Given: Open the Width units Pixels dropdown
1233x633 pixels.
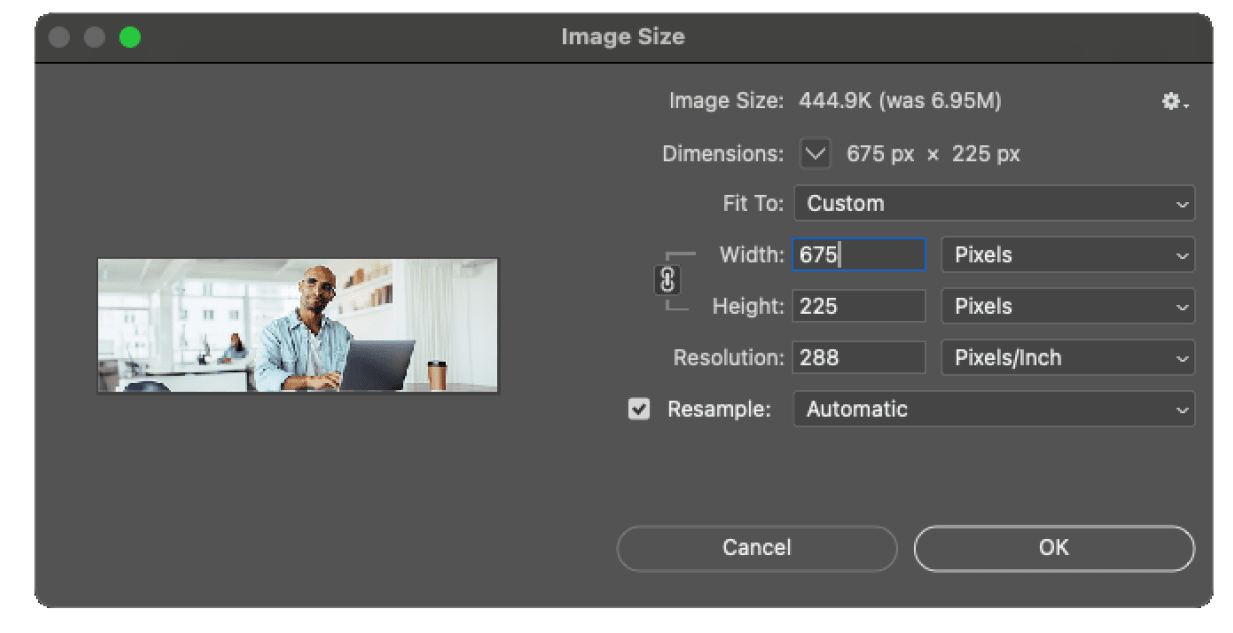Looking at the screenshot, I should click(1067, 255).
